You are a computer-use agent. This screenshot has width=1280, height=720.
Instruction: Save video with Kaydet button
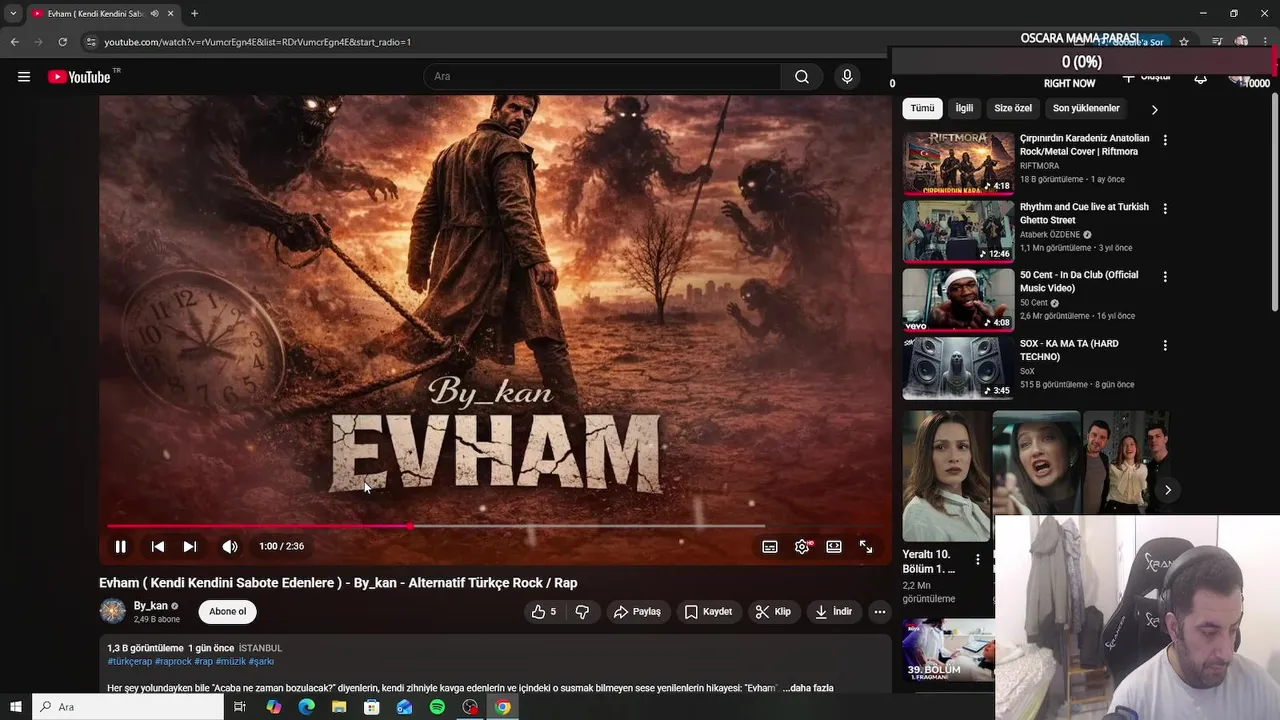[x=708, y=612]
